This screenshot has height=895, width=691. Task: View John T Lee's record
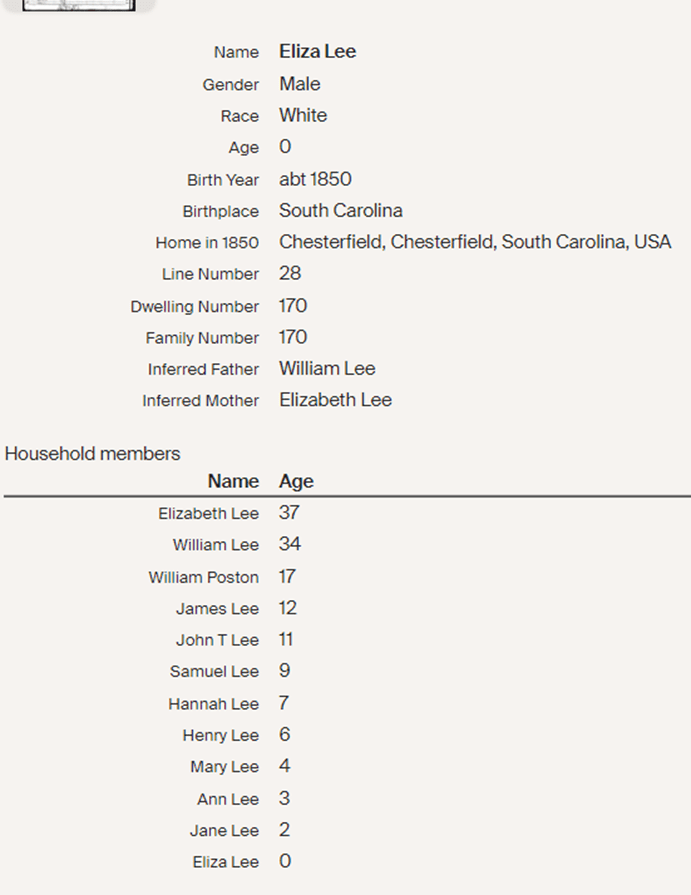(x=217, y=640)
